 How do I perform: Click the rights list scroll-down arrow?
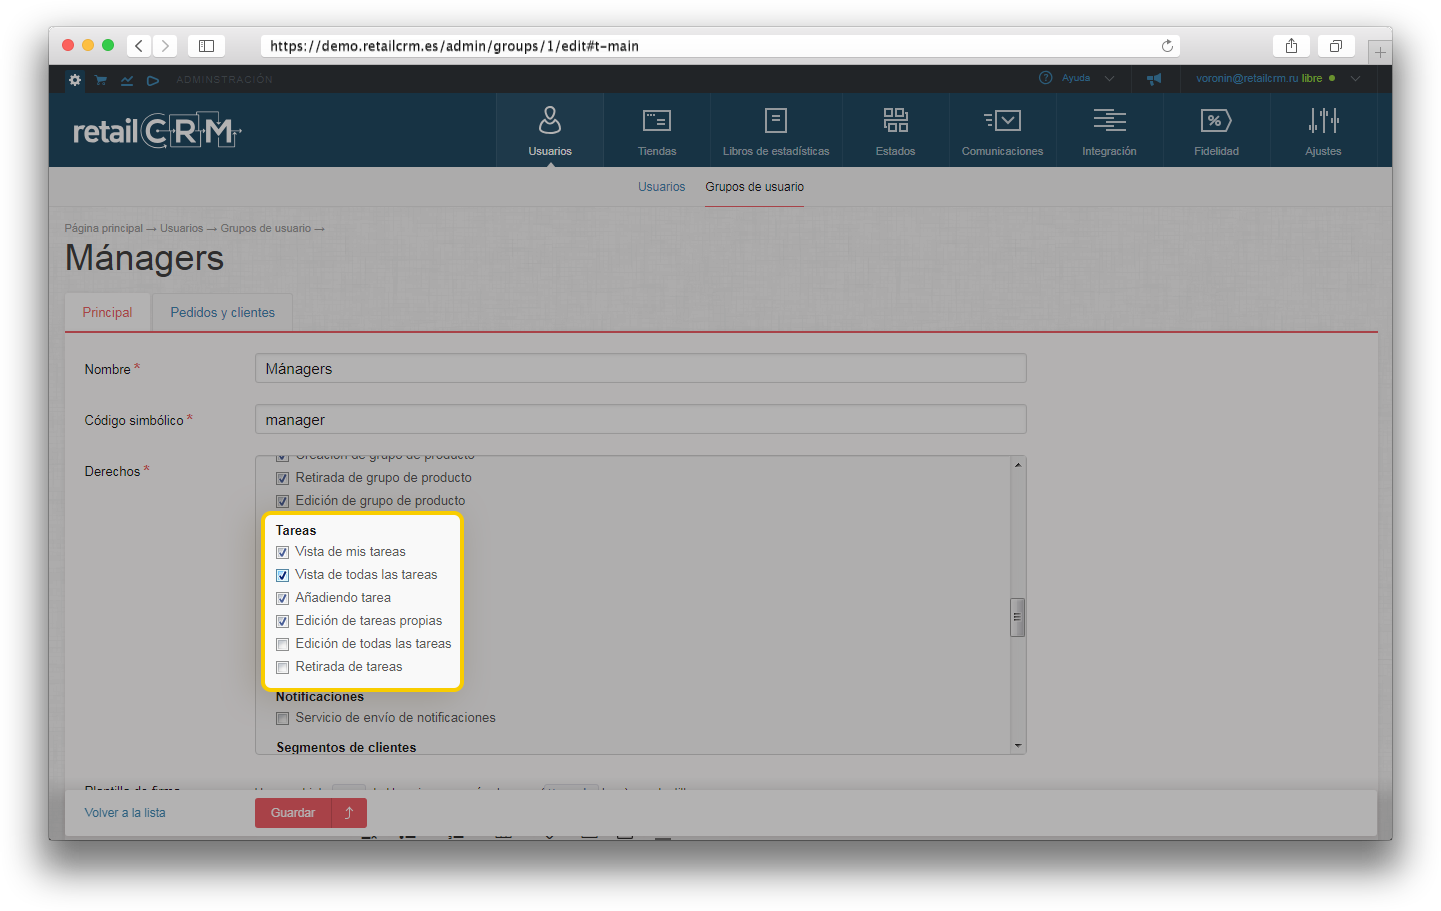(x=1018, y=745)
